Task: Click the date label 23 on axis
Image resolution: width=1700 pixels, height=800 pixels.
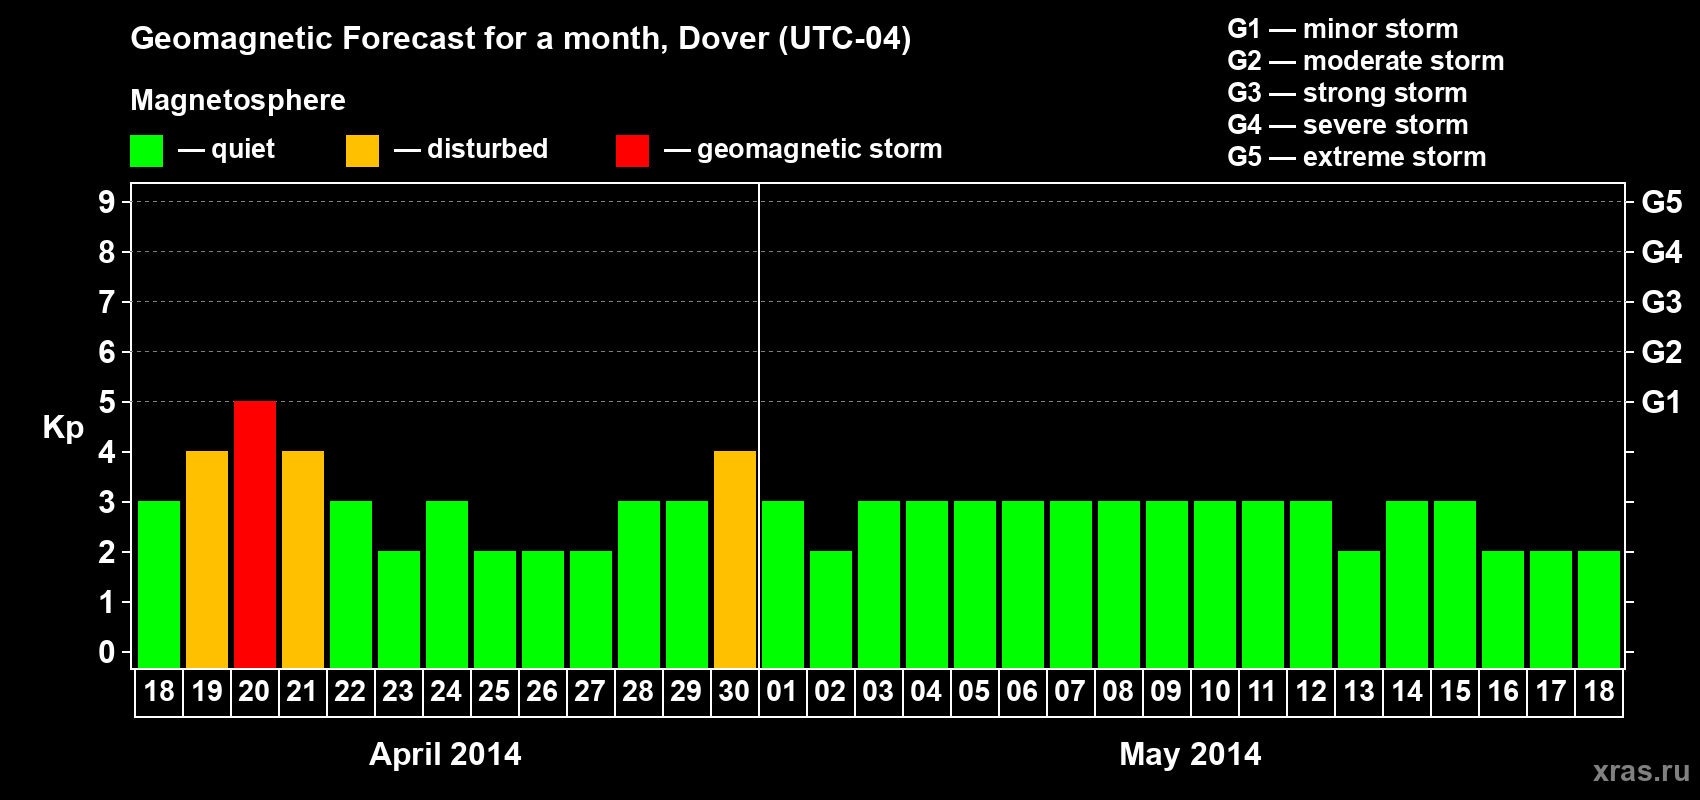Action: coord(398,691)
